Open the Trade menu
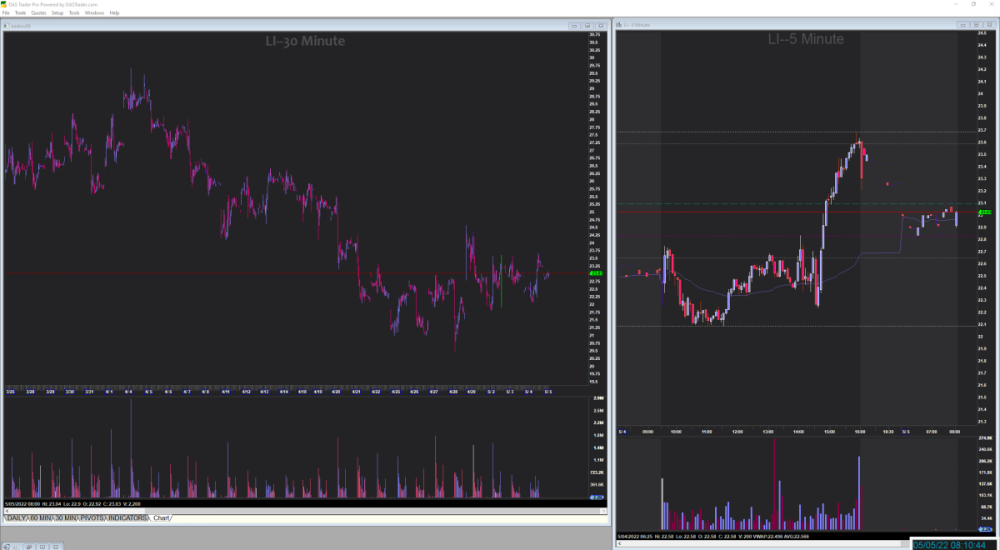1000x550 pixels. (x=19, y=13)
